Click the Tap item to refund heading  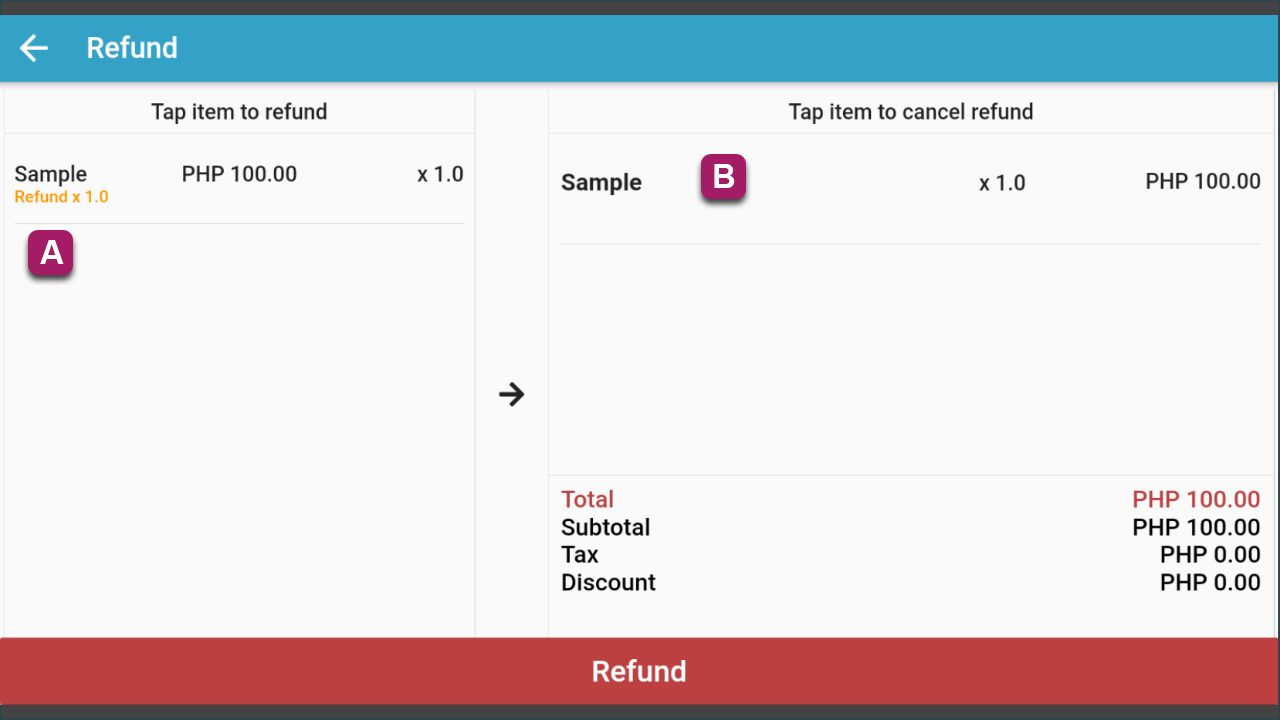pyautogui.click(x=239, y=112)
